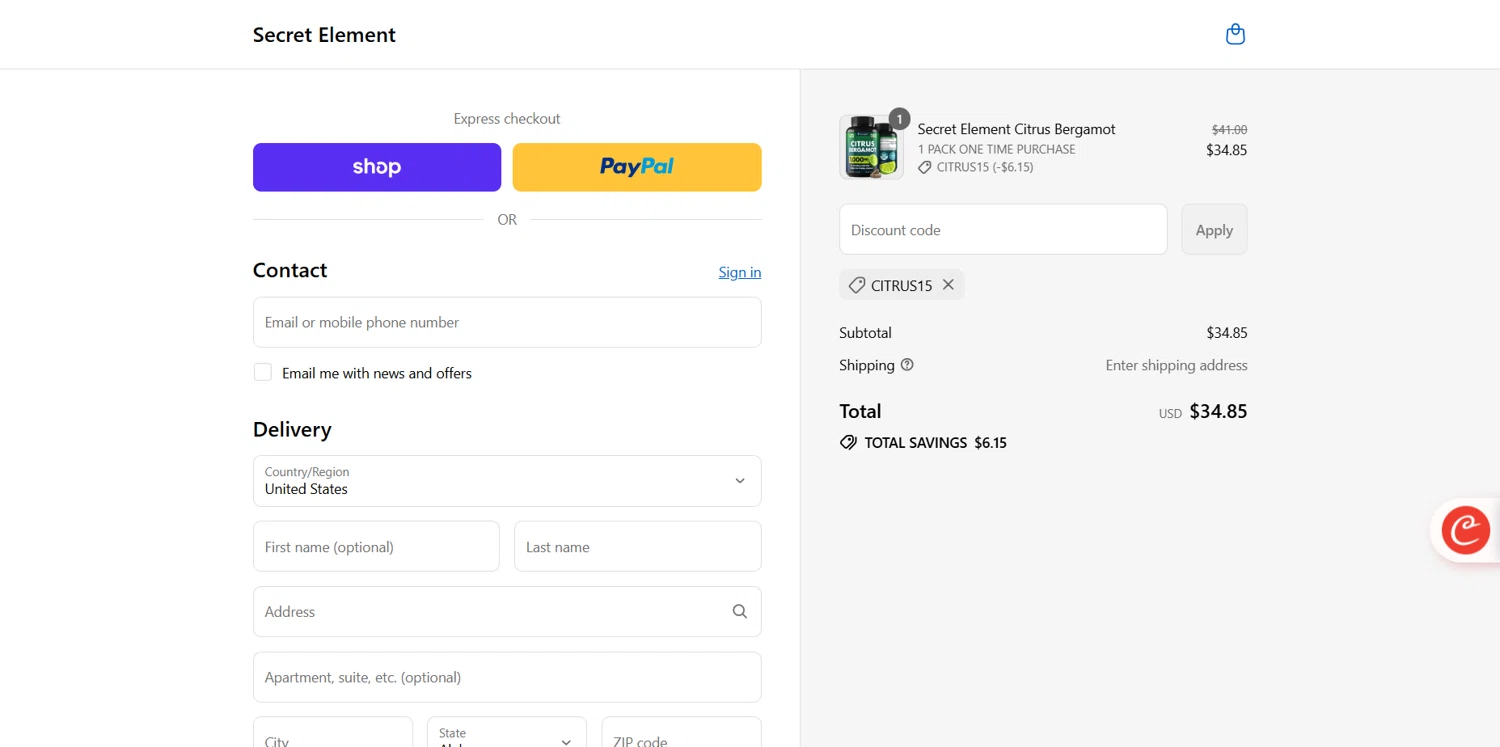The height and width of the screenshot is (747, 1500).
Task: Open the shopping bag cart icon
Action: click(x=1235, y=34)
